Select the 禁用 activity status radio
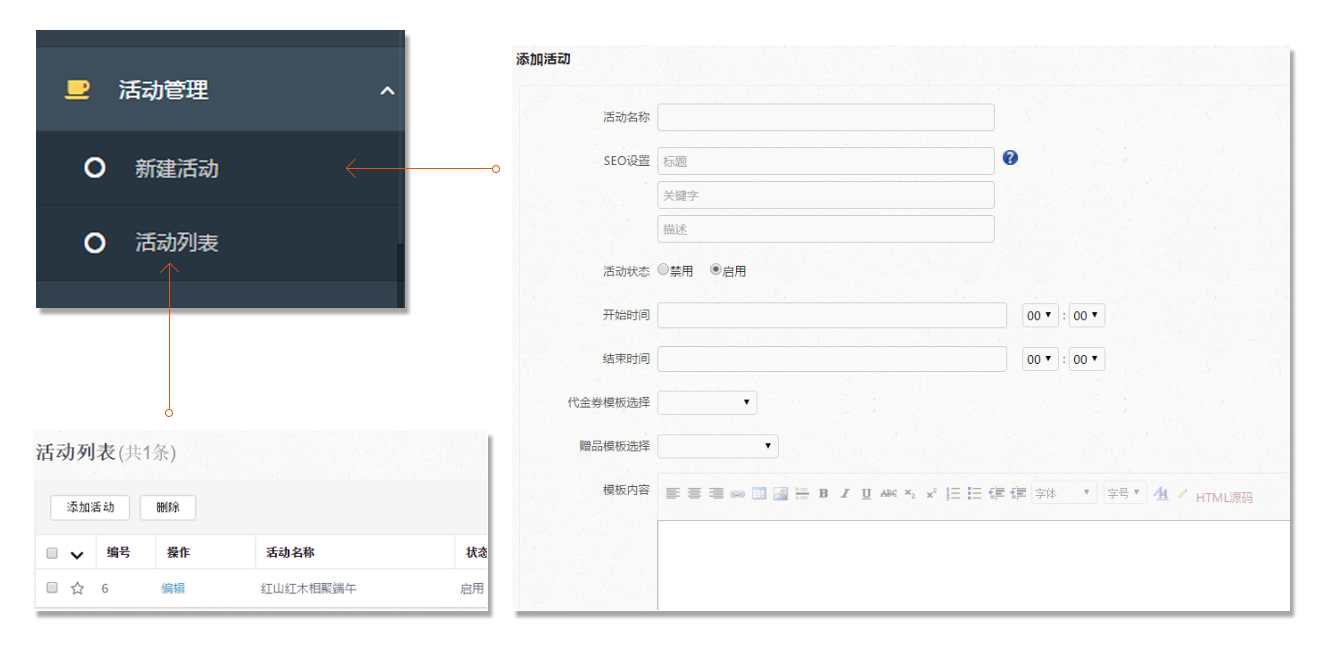Screen dimensions: 1320x647 (663, 270)
